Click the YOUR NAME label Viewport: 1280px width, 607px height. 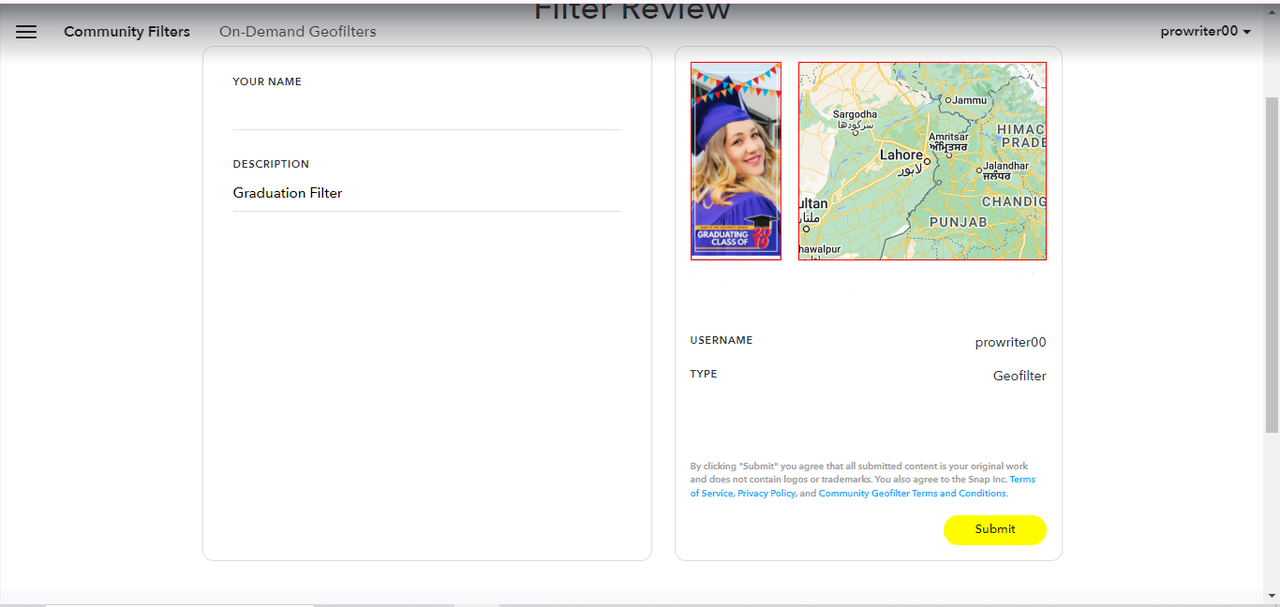(x=267, y=82)
